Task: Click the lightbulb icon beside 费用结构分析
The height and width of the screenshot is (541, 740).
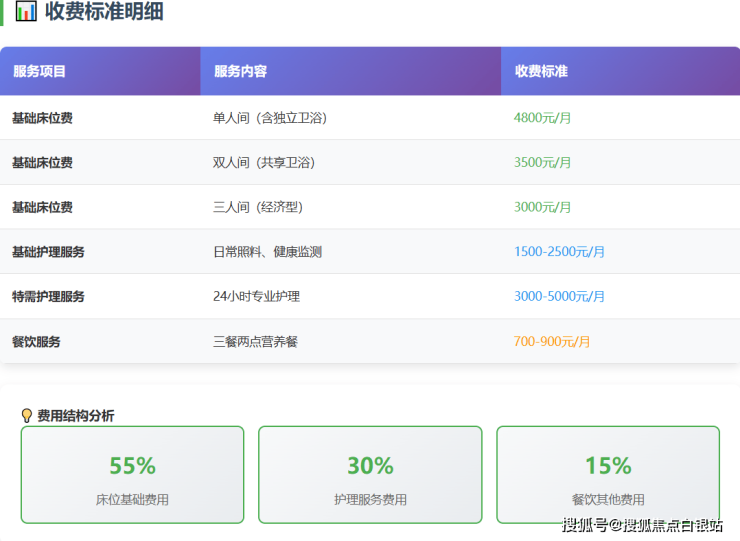Action: (x=27, y=415)
